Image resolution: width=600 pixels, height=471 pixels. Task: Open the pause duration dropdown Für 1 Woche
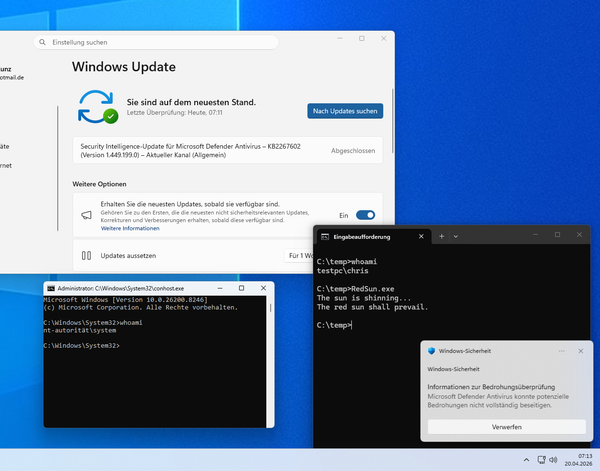click(299, 256)
